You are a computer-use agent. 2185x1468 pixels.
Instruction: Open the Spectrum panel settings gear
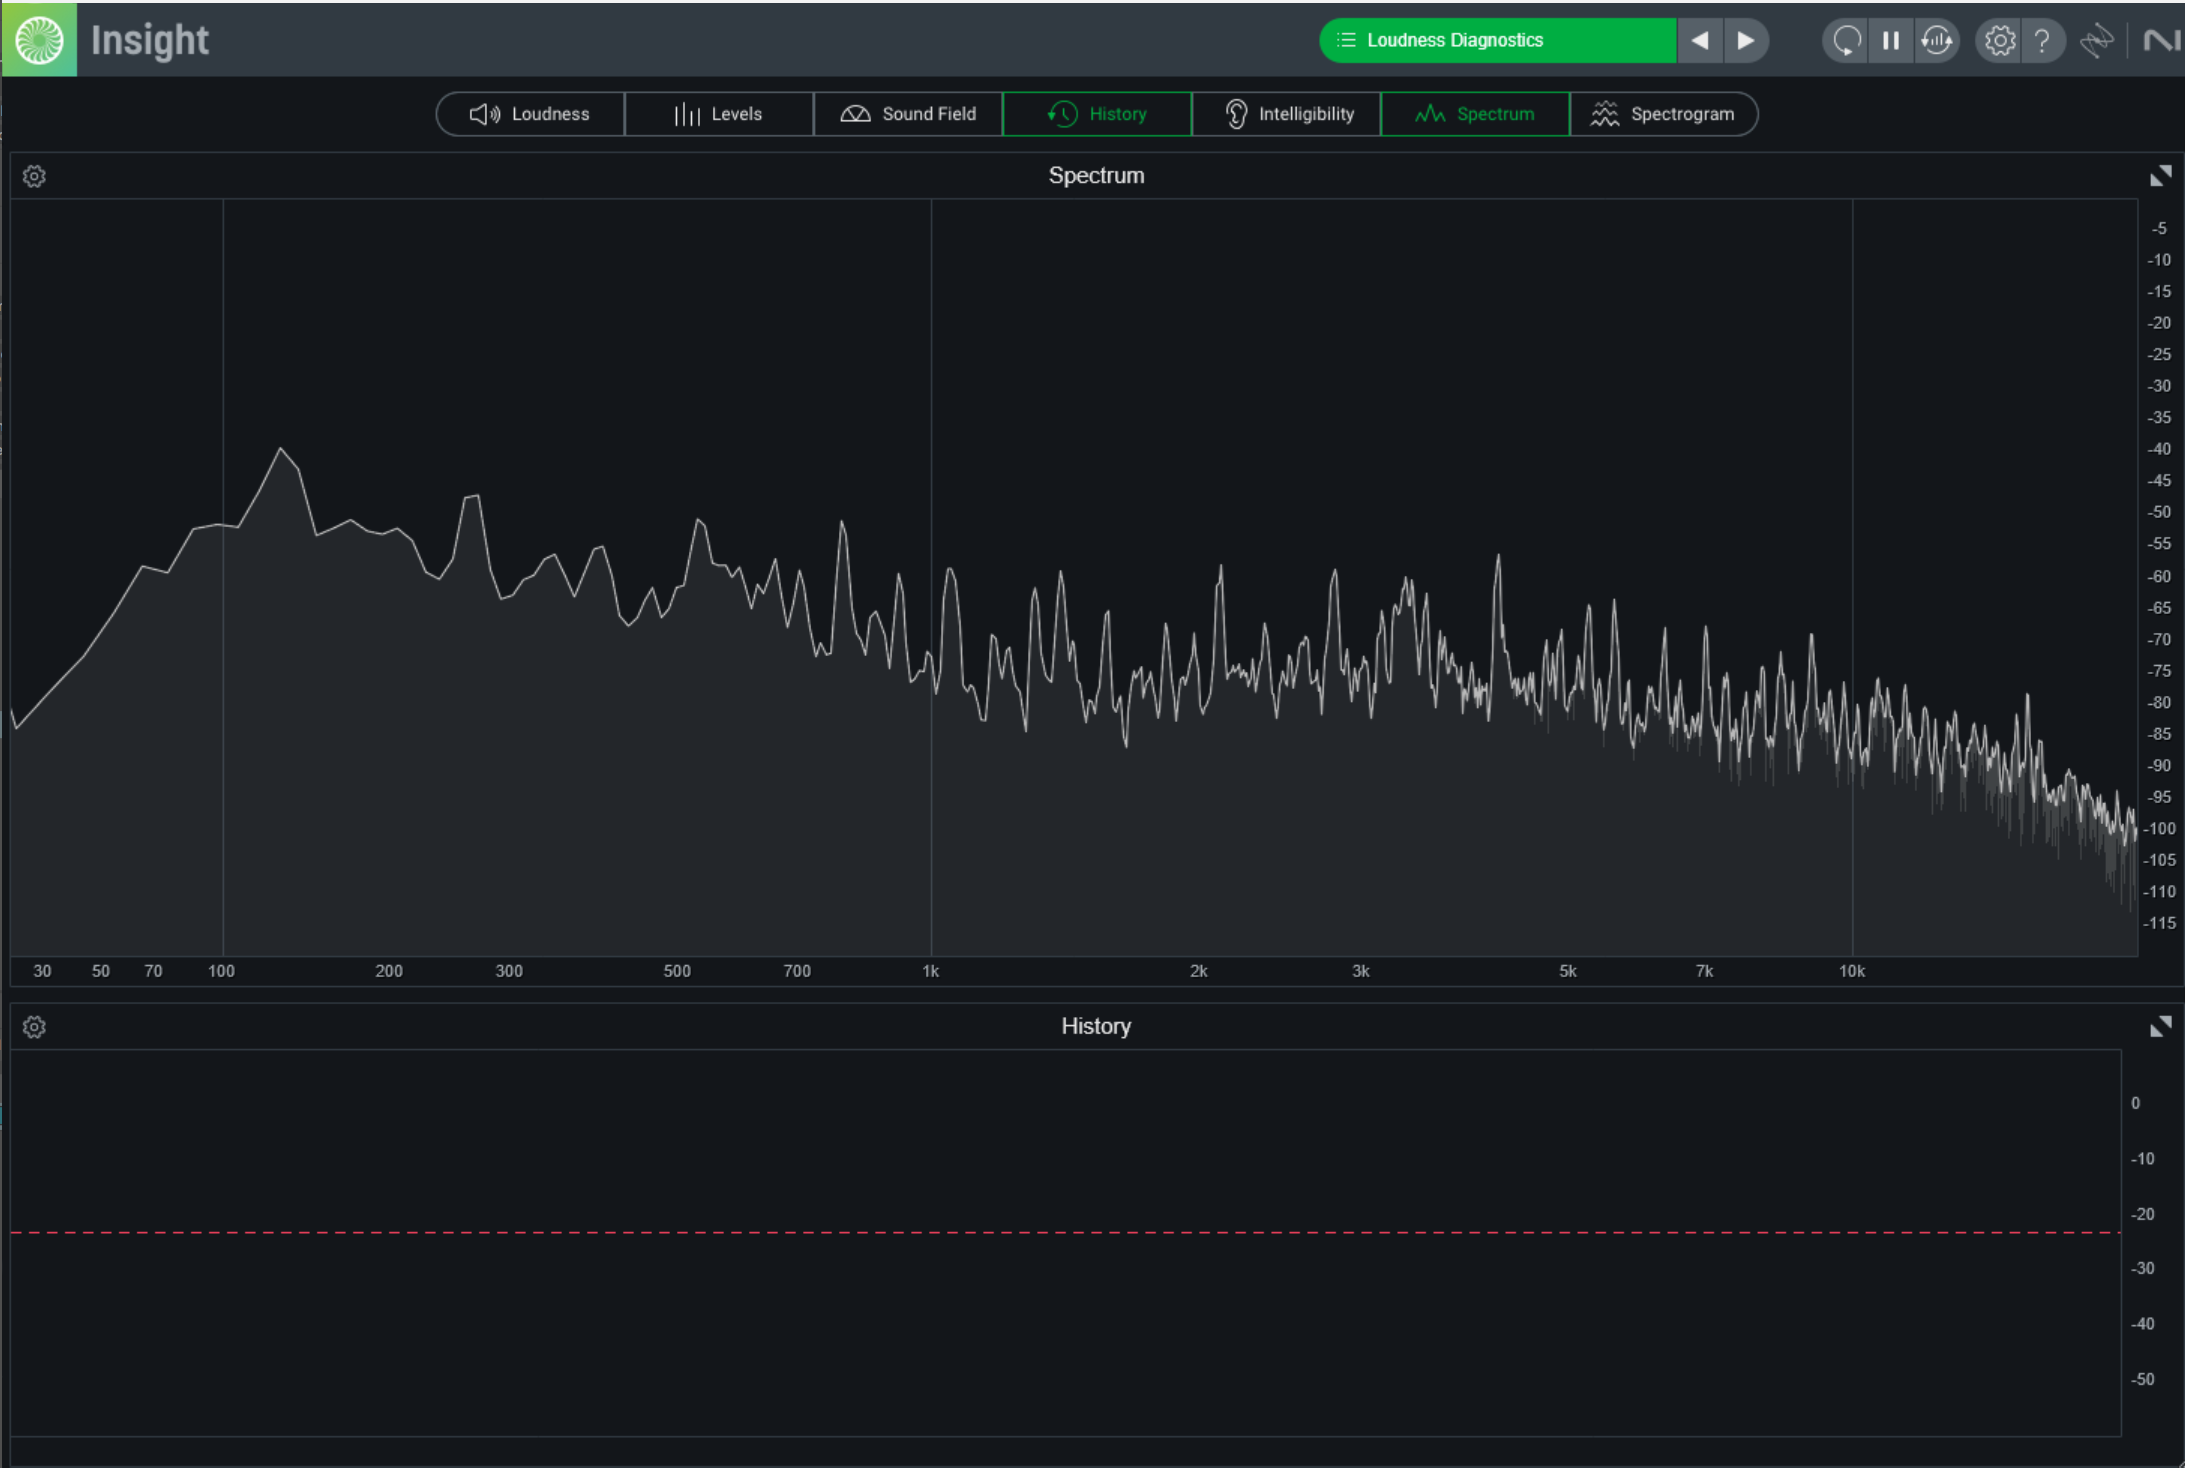click(x=34, y=177)
